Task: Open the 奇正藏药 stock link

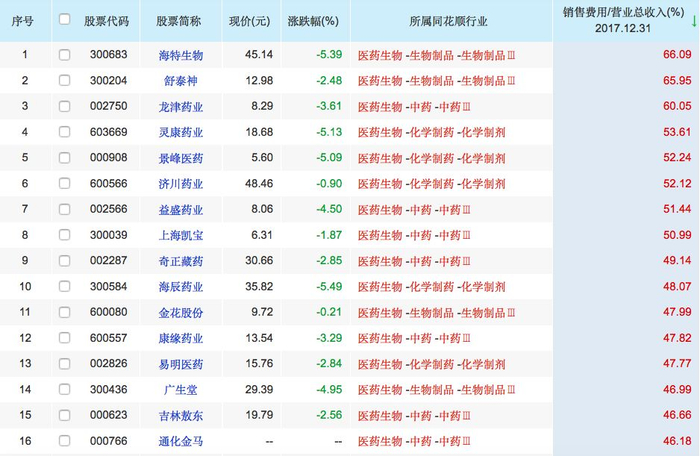Action: (x=181, y=261)
